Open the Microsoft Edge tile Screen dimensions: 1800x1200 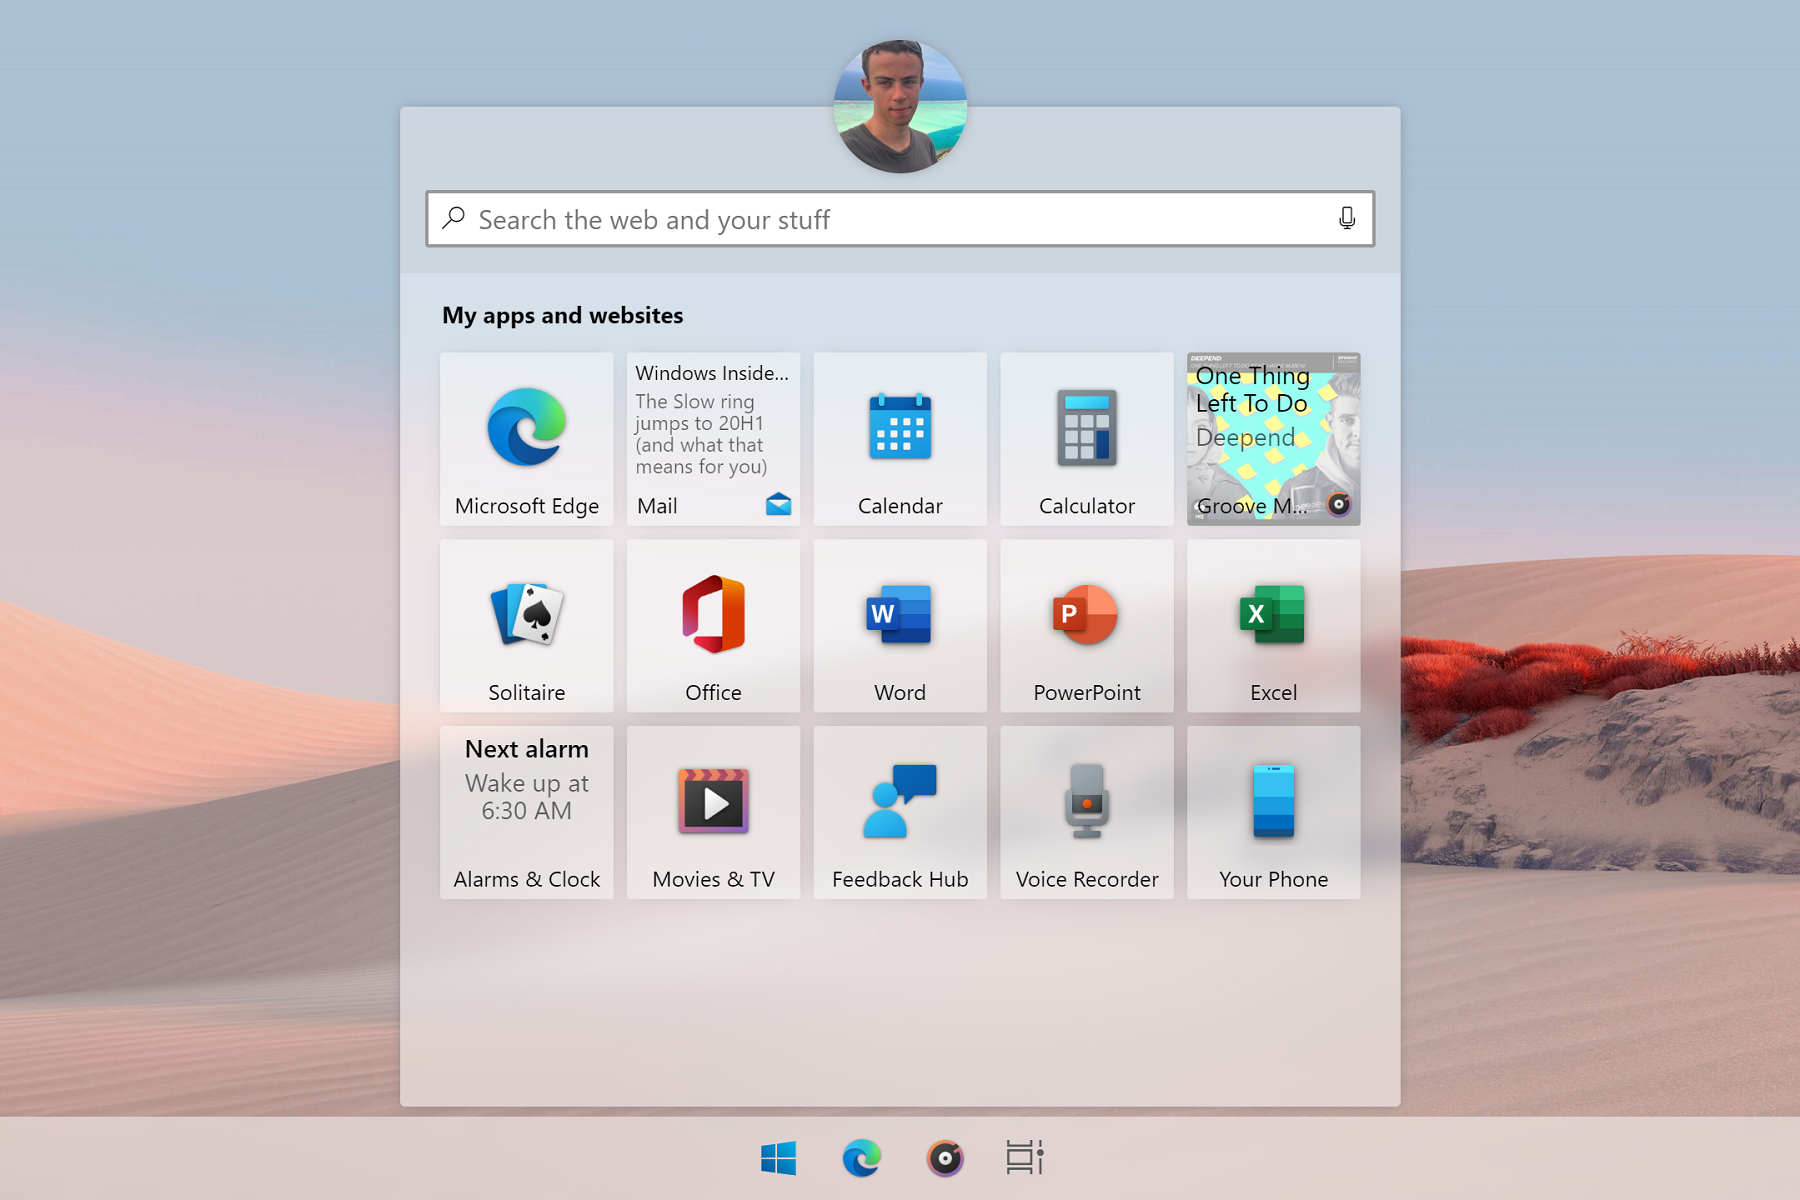point(526,439)
